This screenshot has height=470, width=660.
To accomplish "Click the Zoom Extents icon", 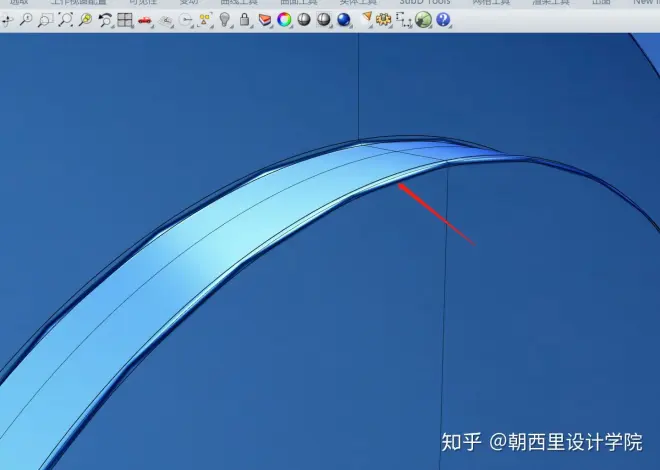I will click(x=65, y=20).
